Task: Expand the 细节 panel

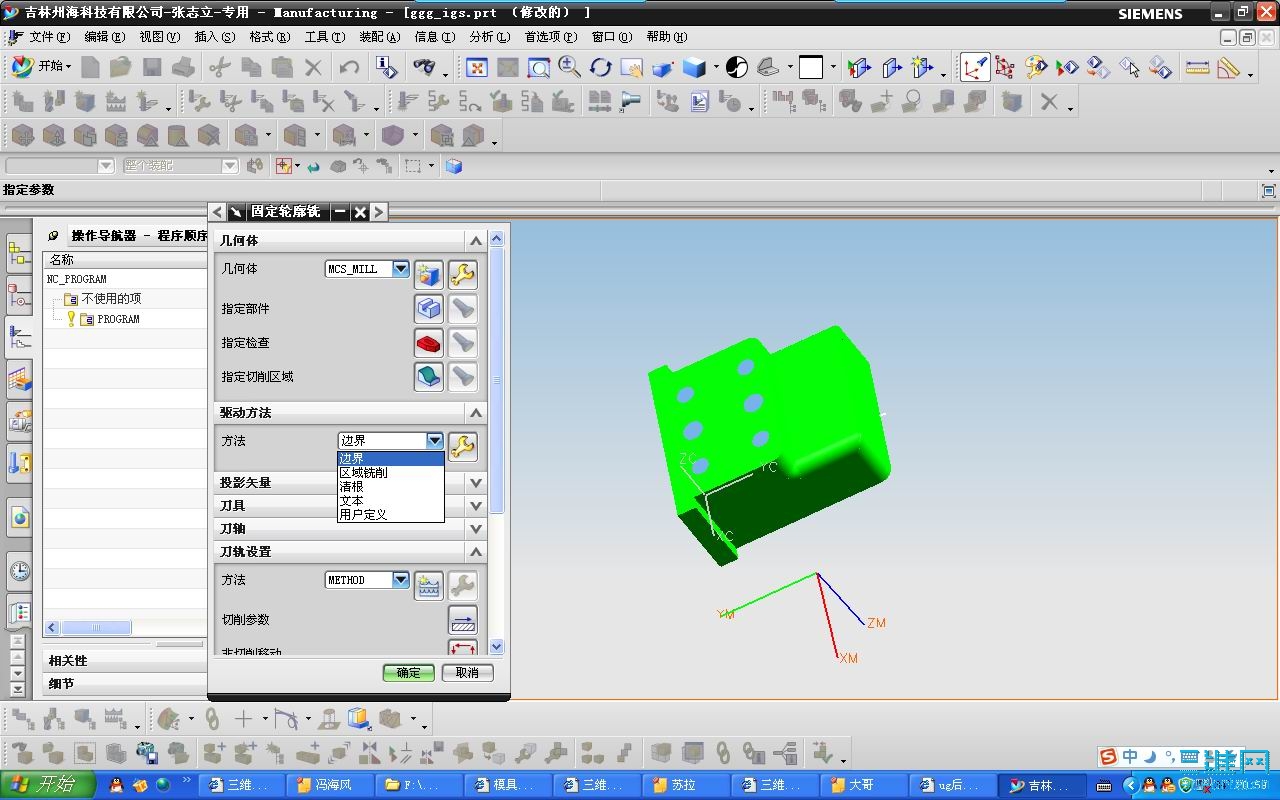Action: point(126,684)
